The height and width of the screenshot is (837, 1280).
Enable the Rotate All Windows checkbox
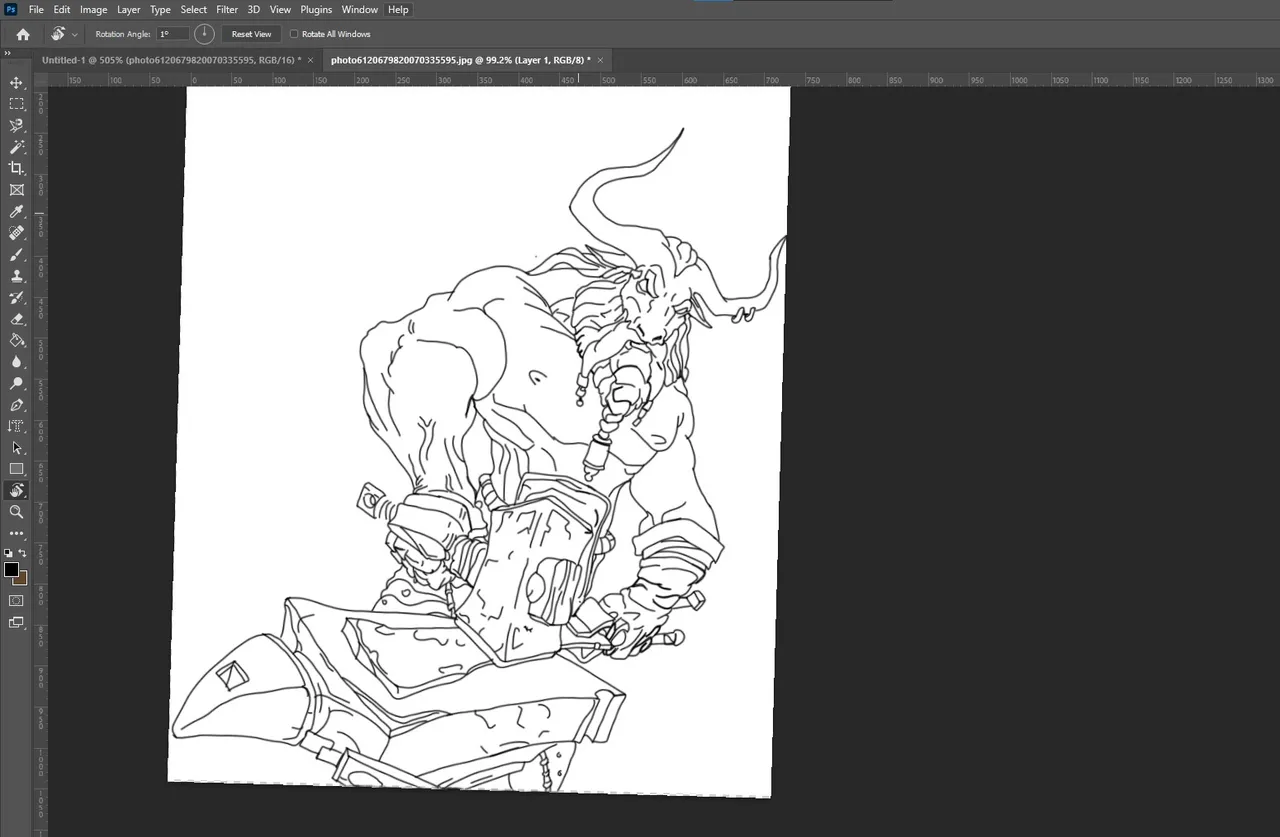(294, 34)
